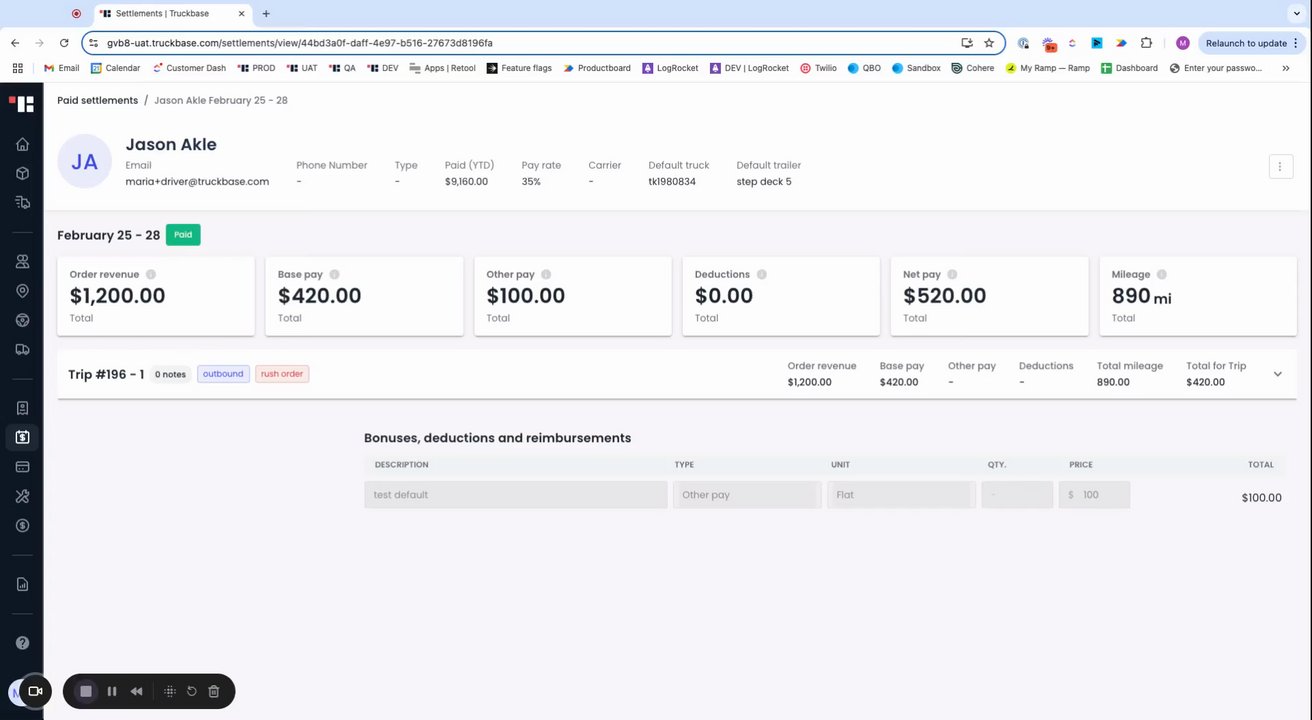Click email maria+driver@truckbase.com
This screenshot has height=720, width=1312.
point(197,182)
